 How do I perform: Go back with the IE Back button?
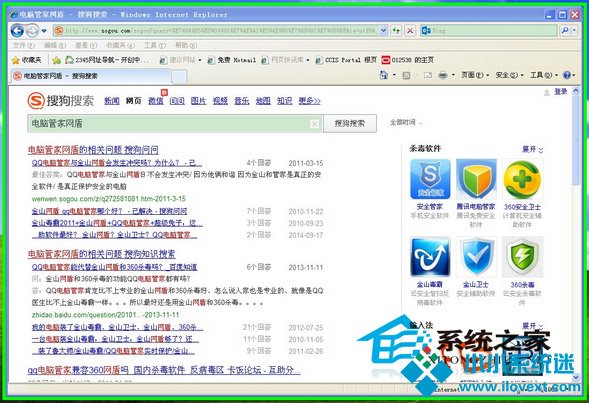17,30
